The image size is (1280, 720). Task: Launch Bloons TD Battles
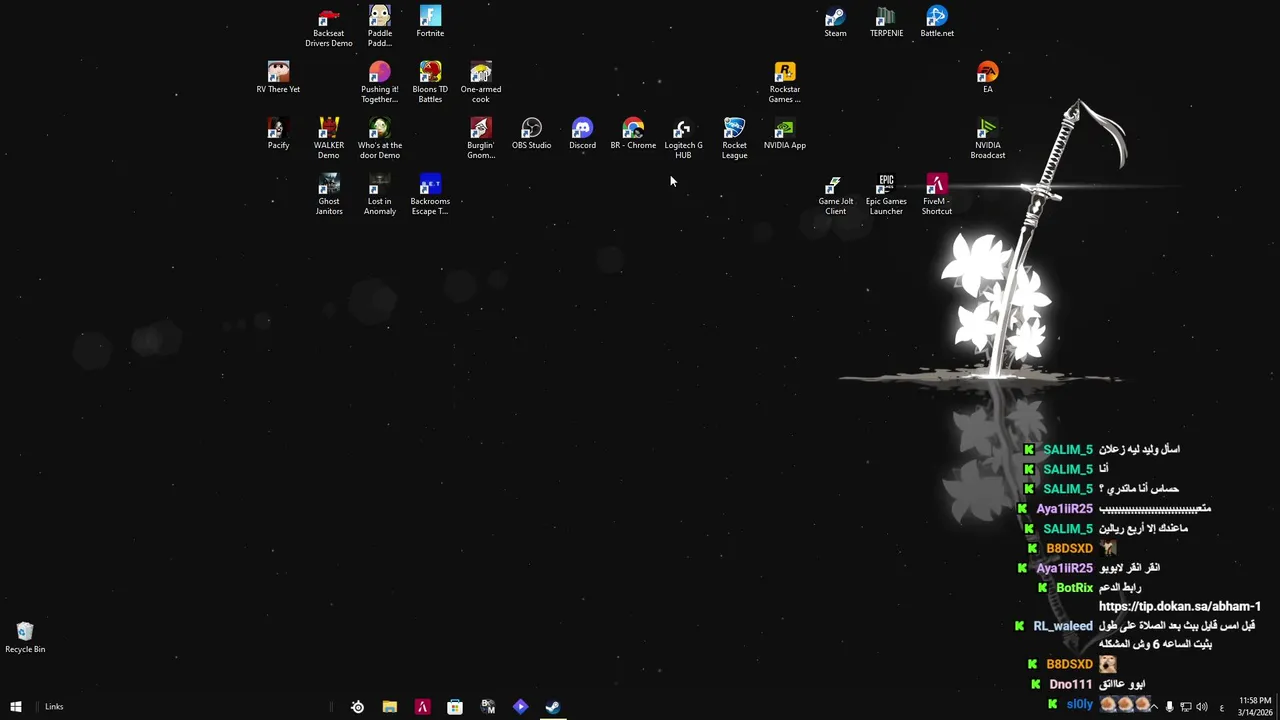430,83
